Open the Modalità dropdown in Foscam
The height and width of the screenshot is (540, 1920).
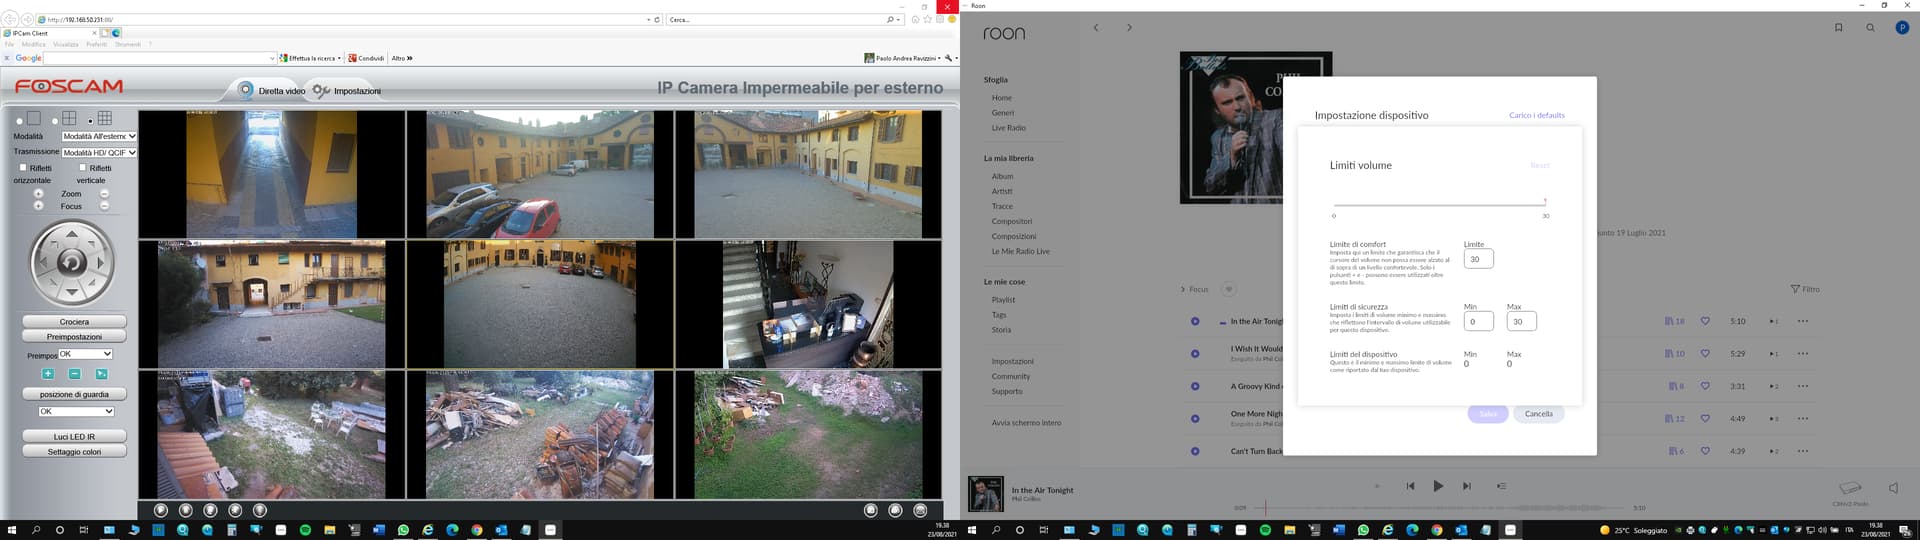point(99,136)
